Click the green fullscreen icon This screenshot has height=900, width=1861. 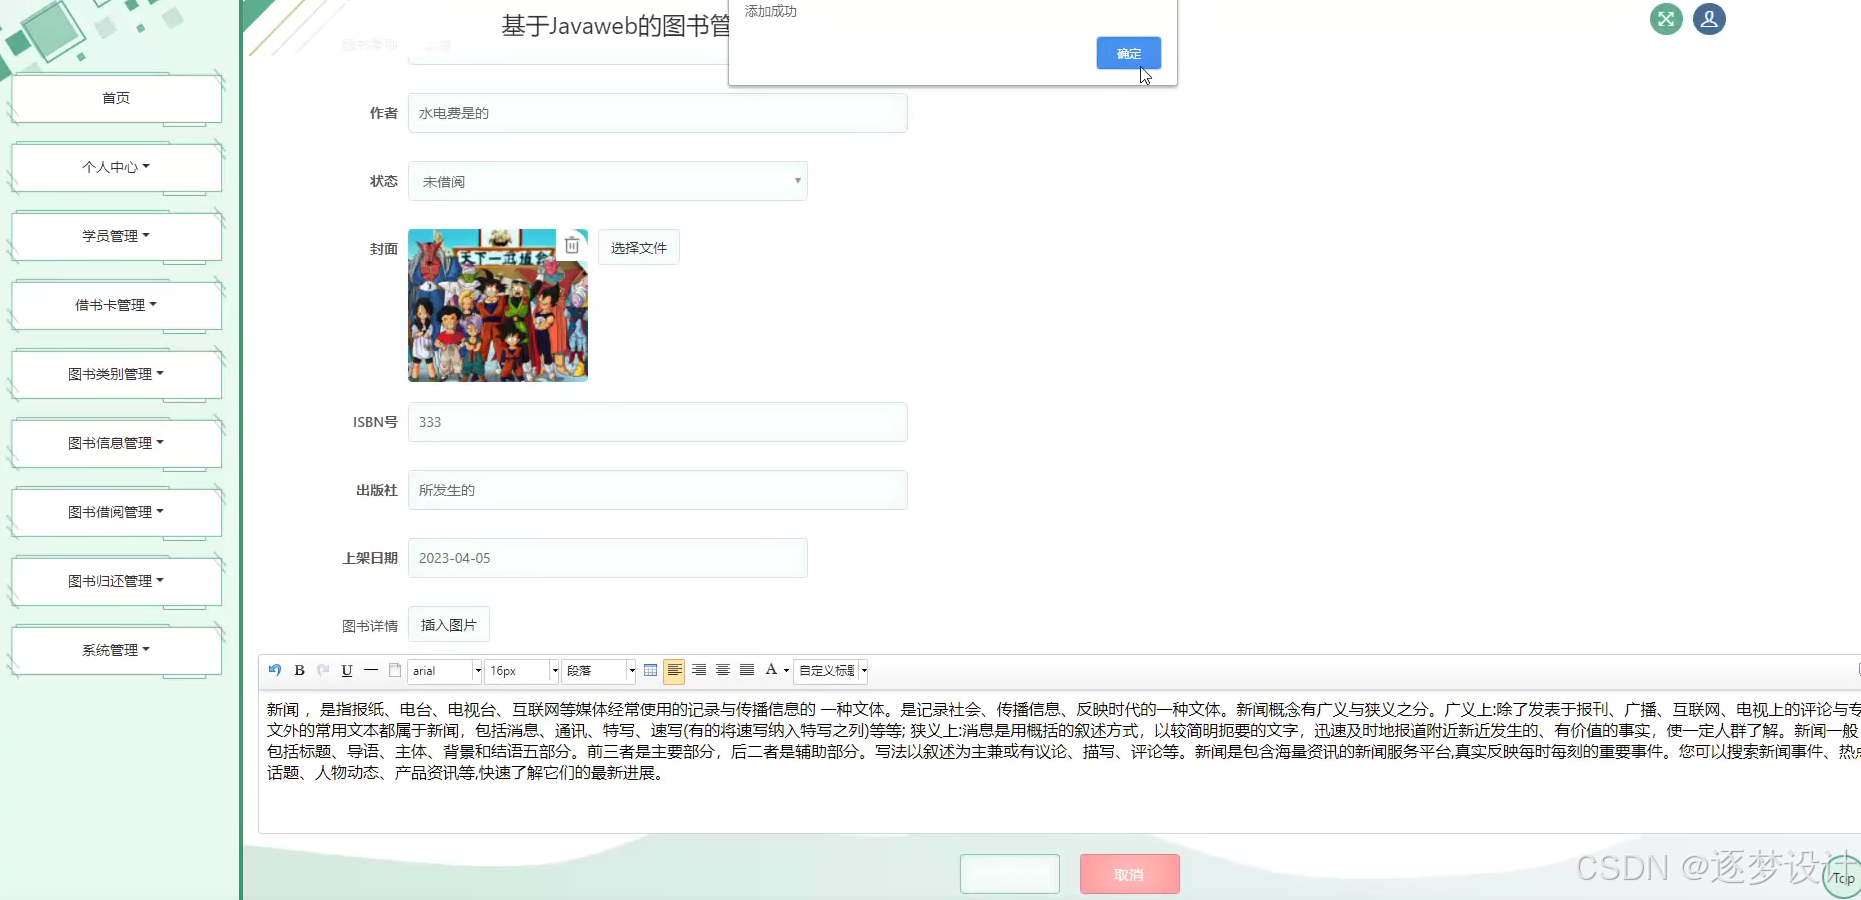coord(1665,19)
